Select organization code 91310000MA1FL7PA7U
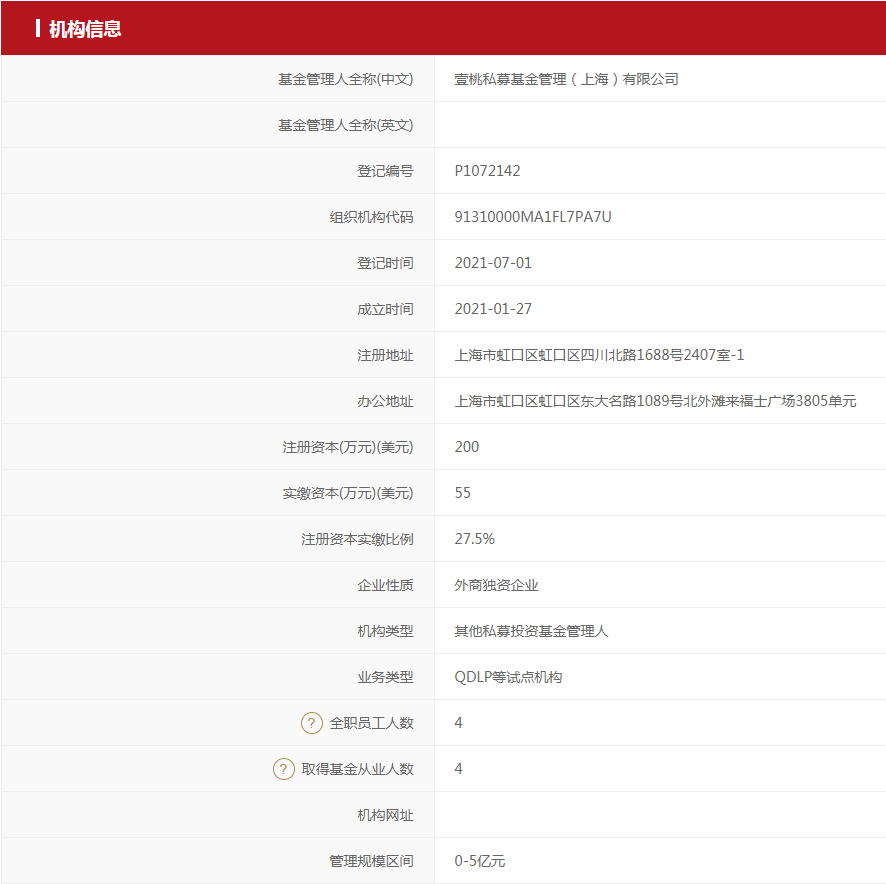 pos(533,217)
